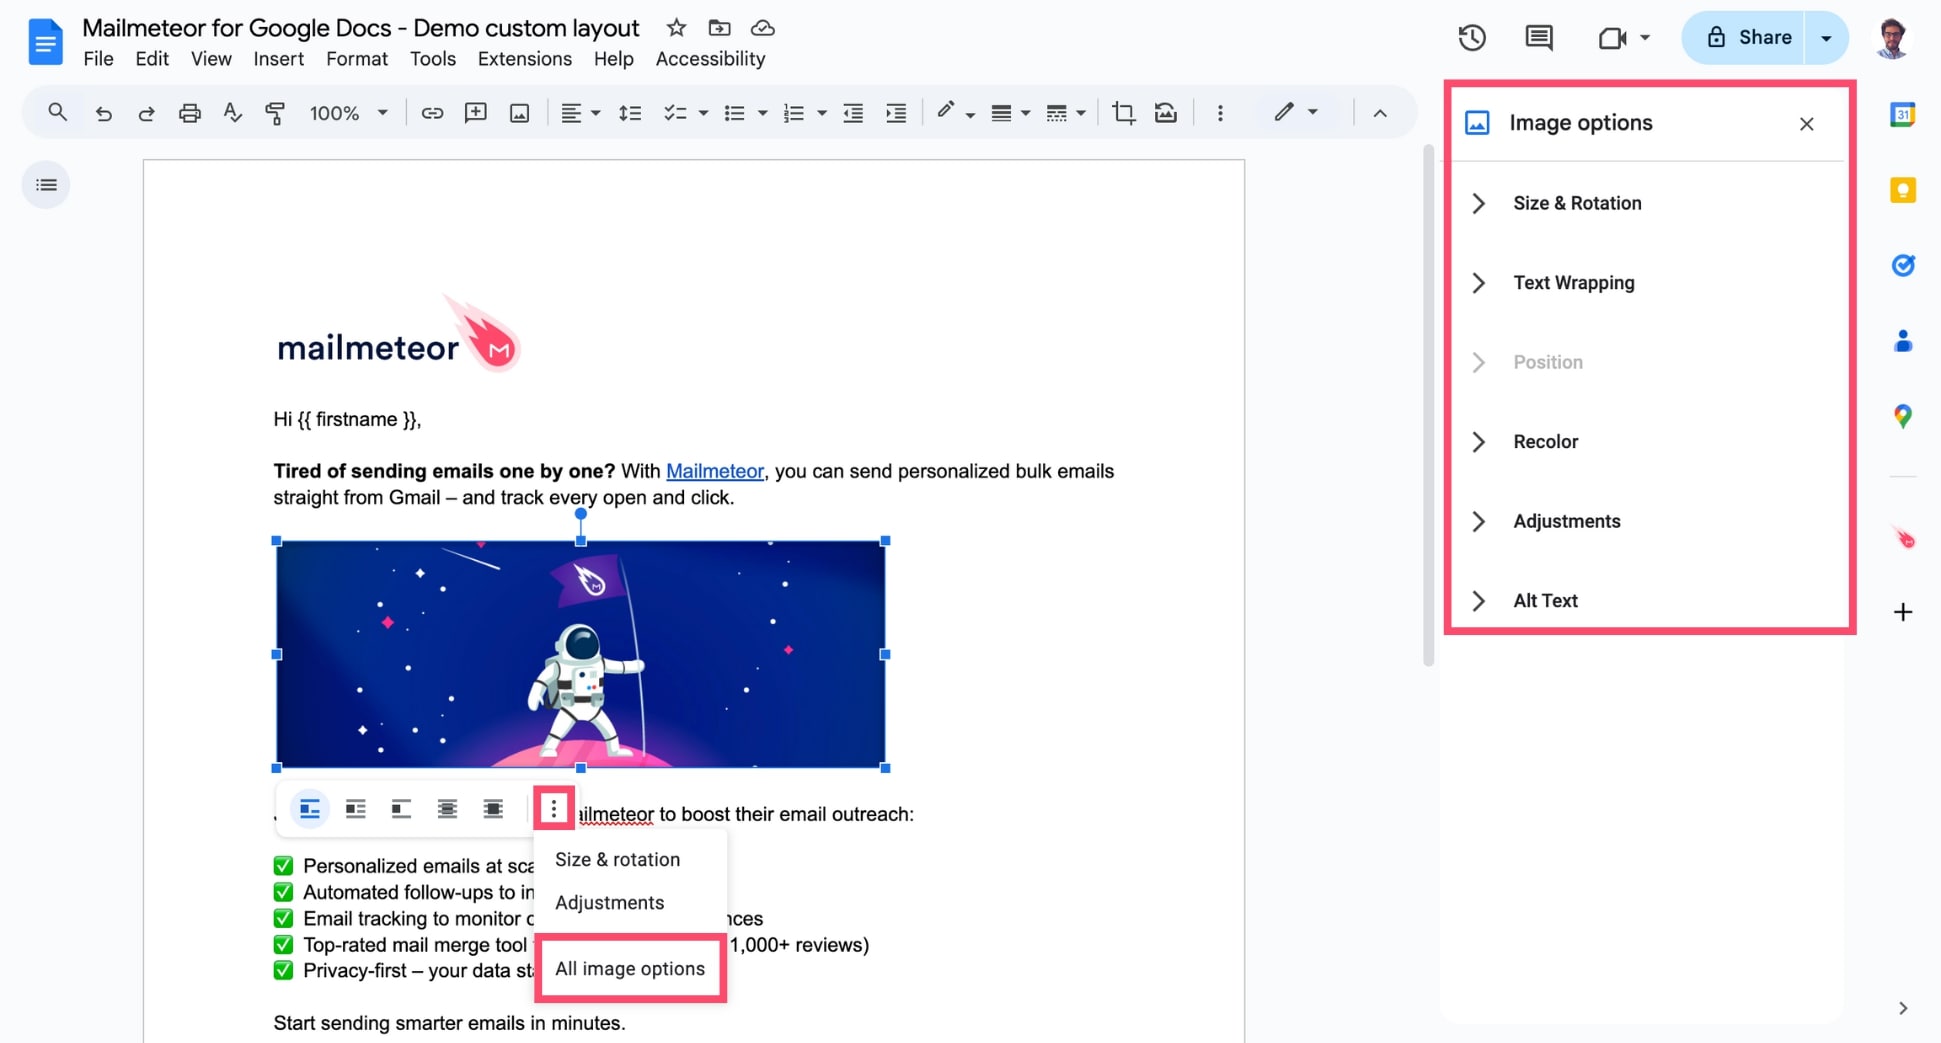Screen dimensions: 1941x1043
Task: Crop the selected image
Action: pos(1123,113)
